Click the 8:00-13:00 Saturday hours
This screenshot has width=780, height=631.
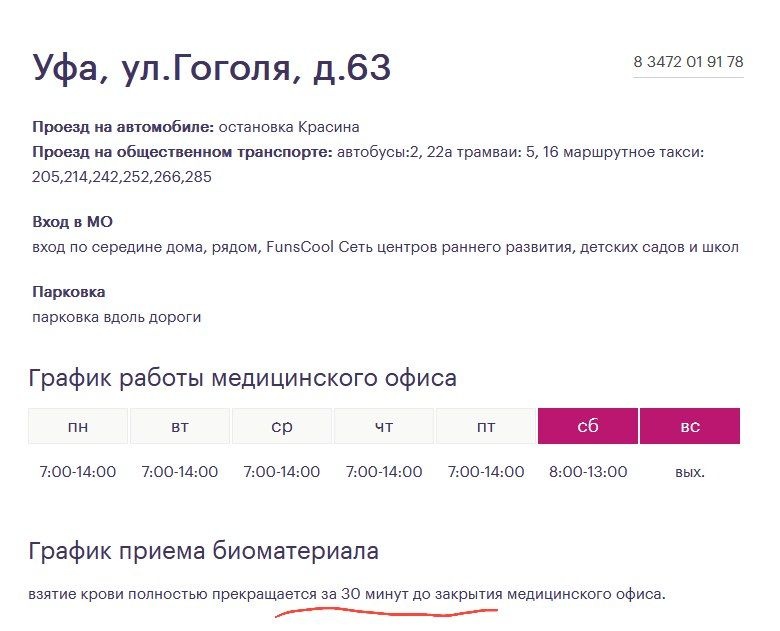tap(588, 472)
